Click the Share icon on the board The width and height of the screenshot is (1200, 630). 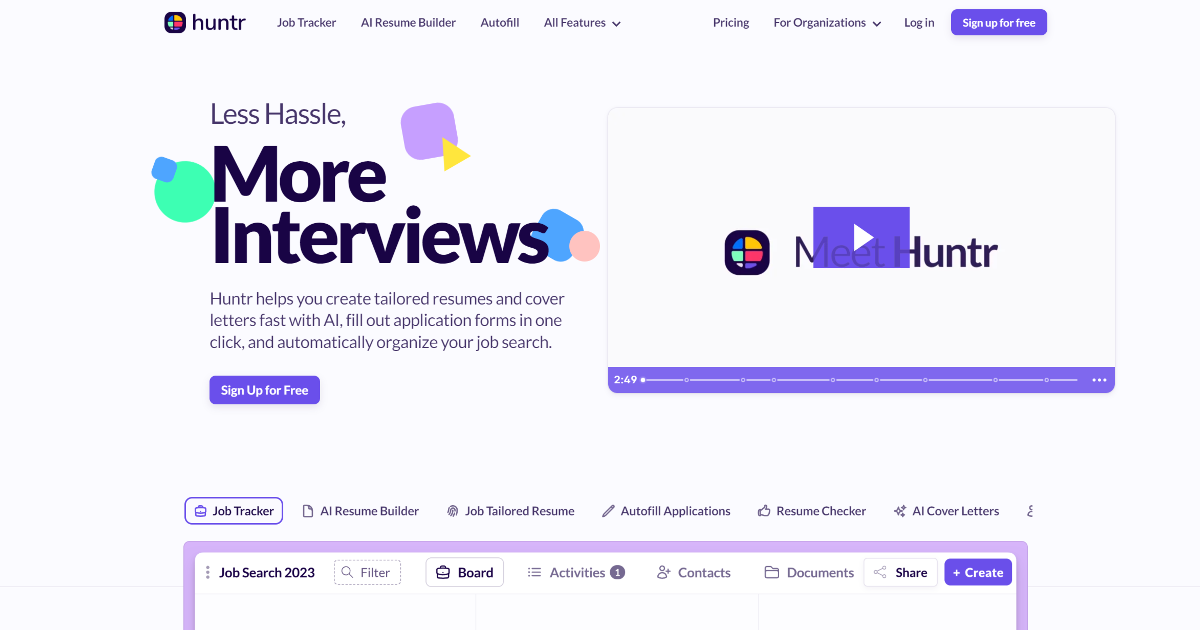pos(879,572)
